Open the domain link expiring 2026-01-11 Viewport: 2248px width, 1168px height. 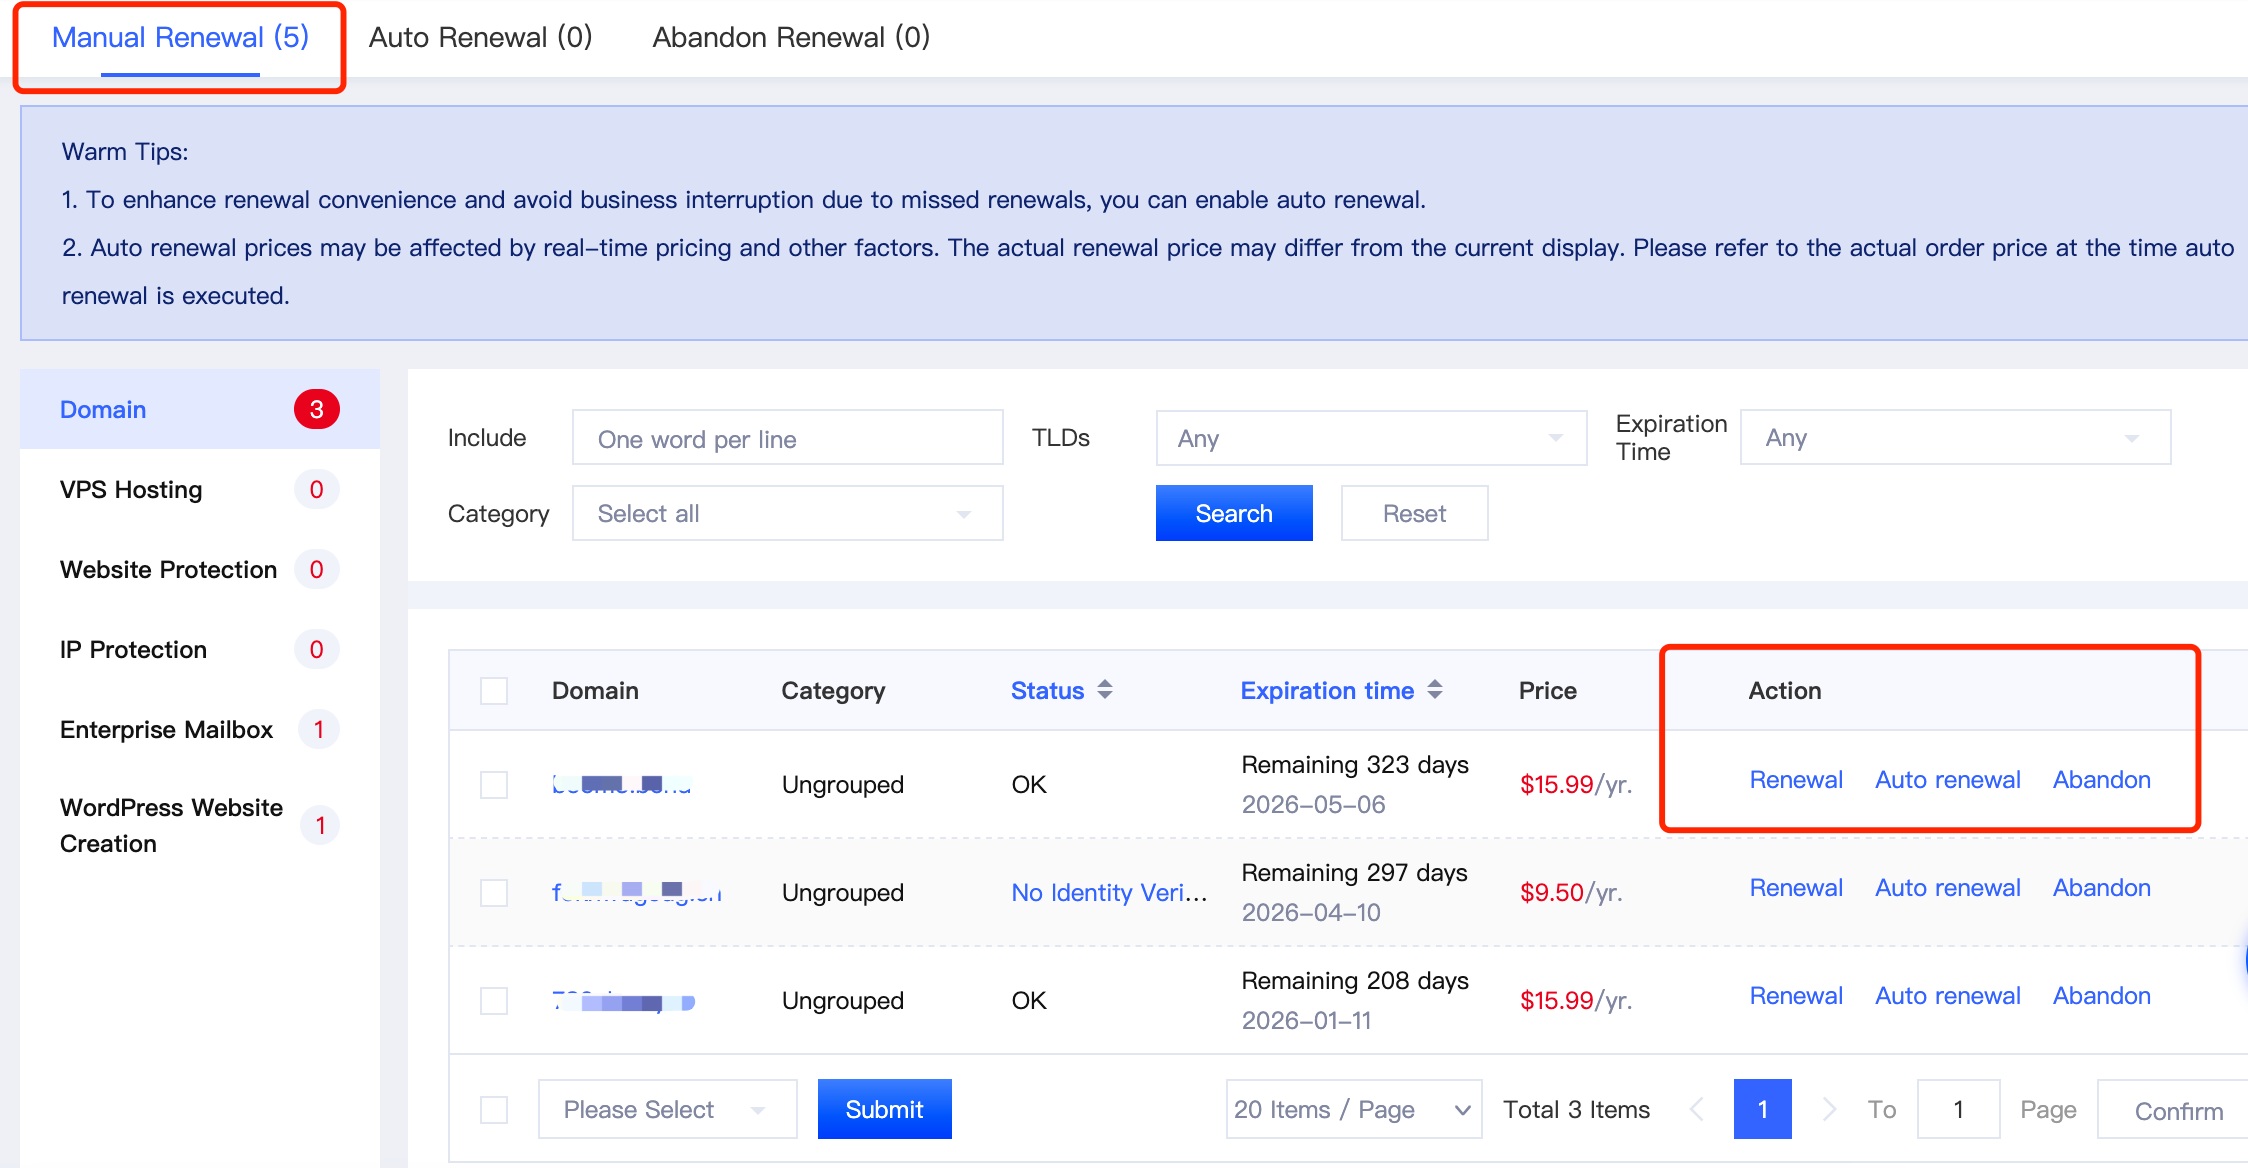coord(624,1001)
